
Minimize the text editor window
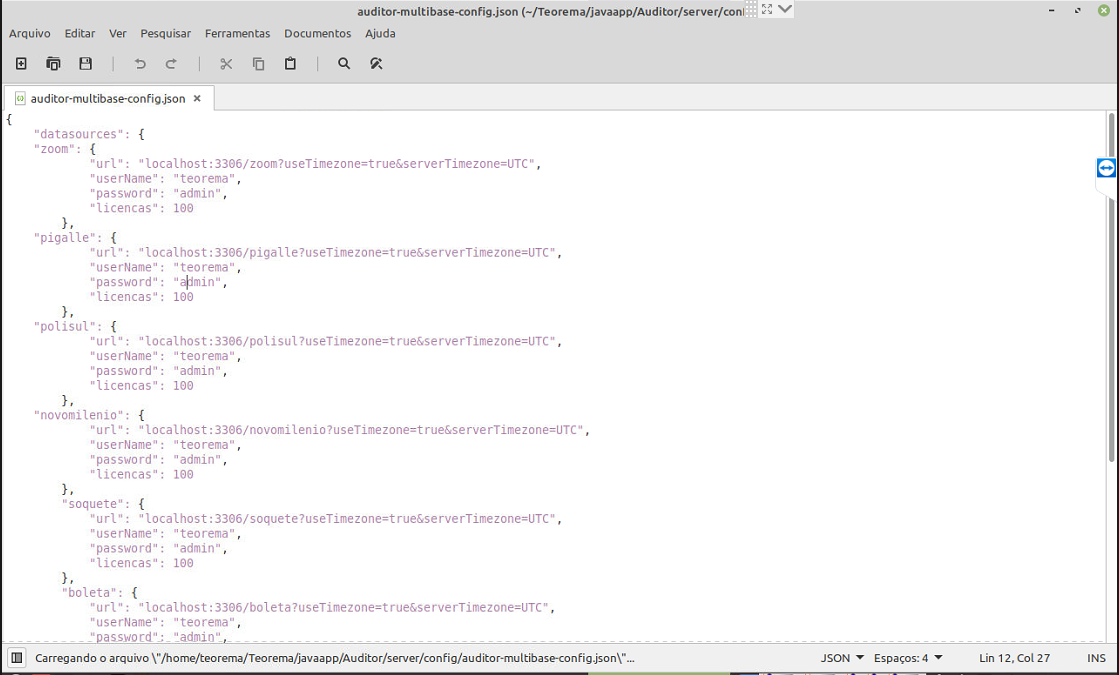(x=1052, y=11)
